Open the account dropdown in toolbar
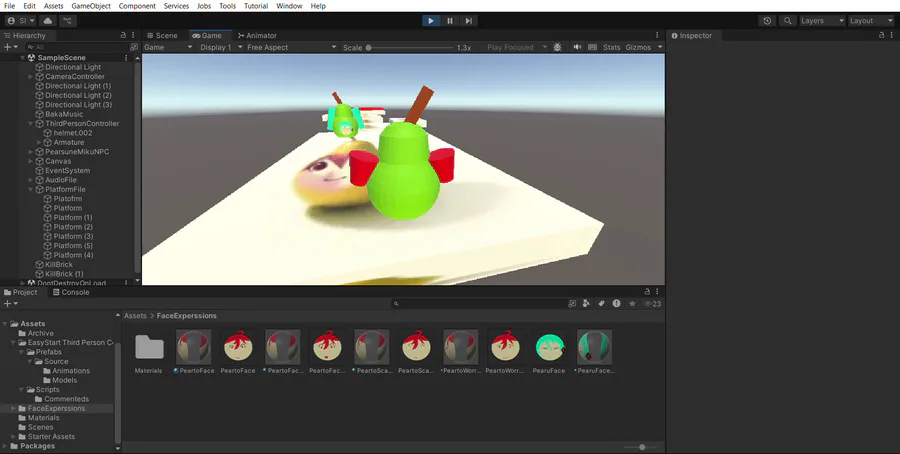Viewport: 900px width, 454px height. tap(20, 21)
